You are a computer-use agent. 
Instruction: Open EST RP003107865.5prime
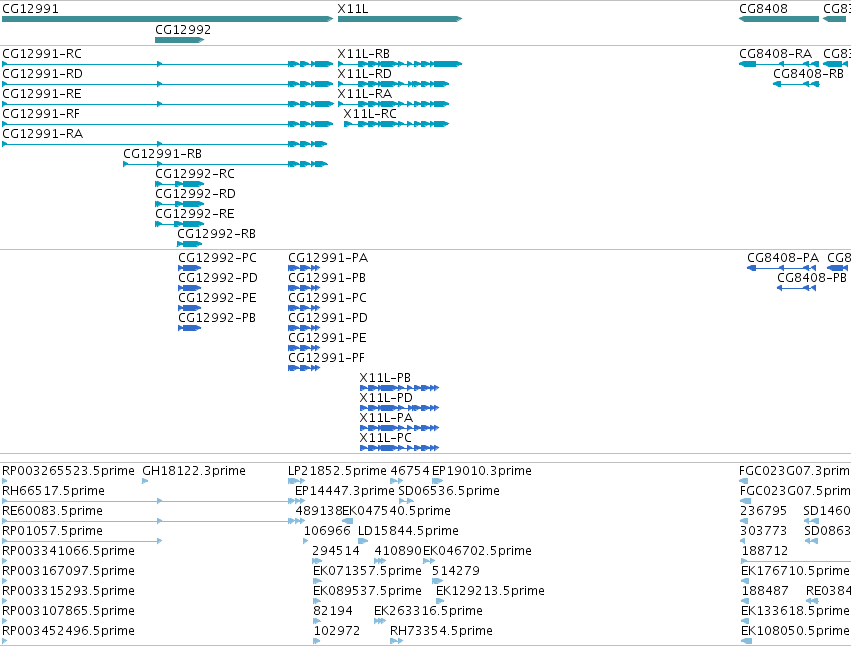(x=68, y=612)
